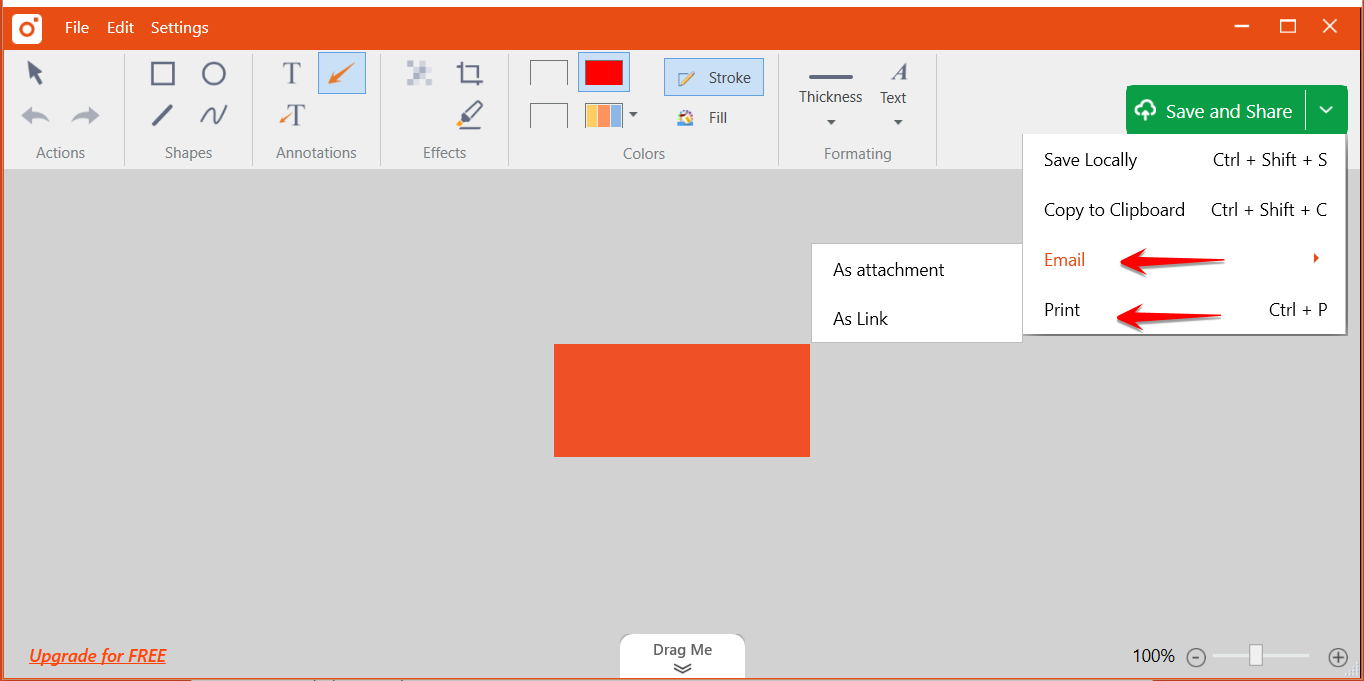The width and height of the screenshot is (1364, 681).
Task: Expand the Email submenu
Action: click(x=1185, y=260)
